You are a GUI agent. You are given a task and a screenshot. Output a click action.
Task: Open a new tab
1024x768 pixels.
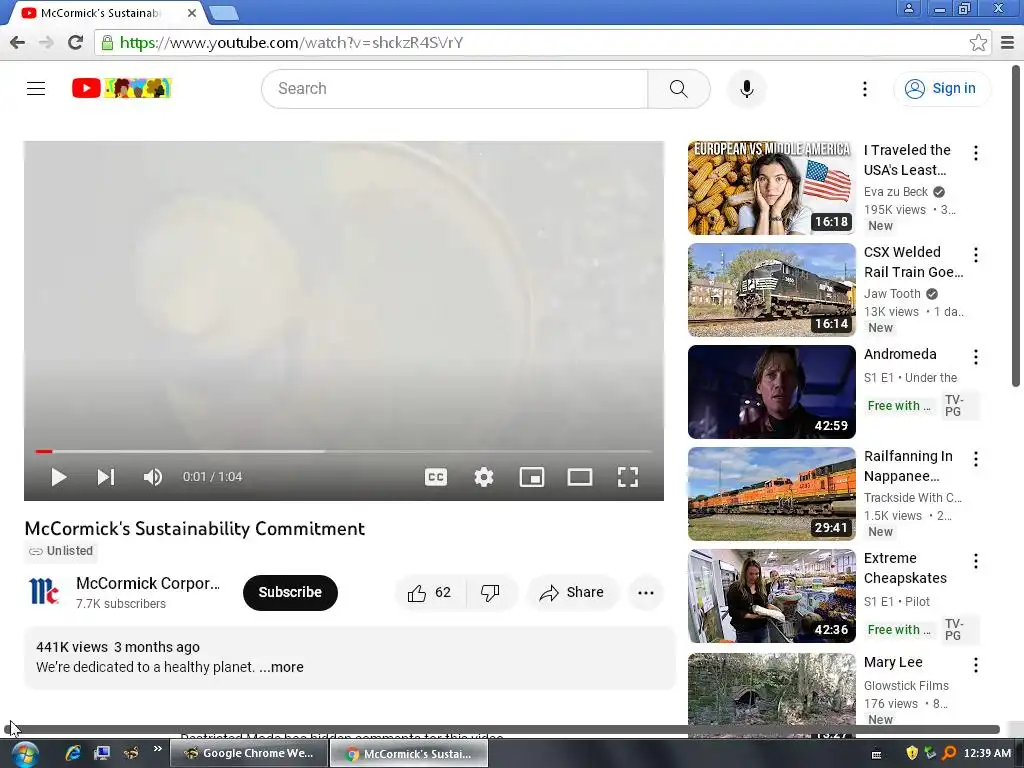pyautogui.click(x=224, y=13)
